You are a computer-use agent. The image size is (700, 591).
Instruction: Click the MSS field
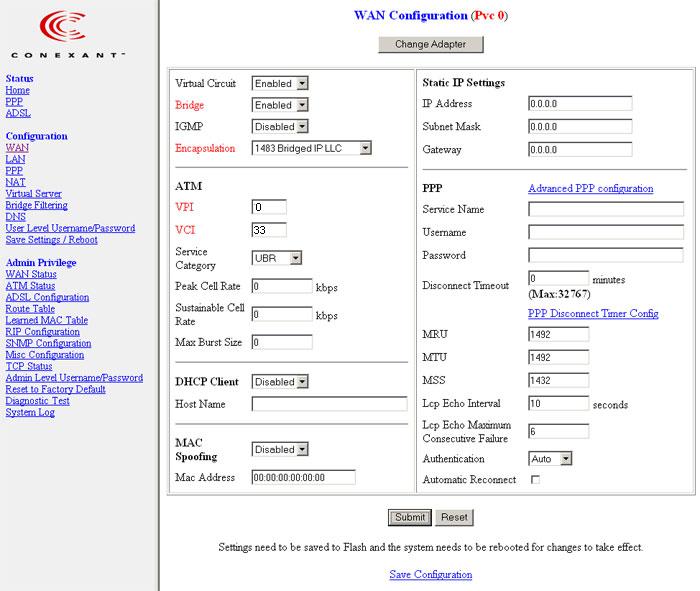[558, 380]
